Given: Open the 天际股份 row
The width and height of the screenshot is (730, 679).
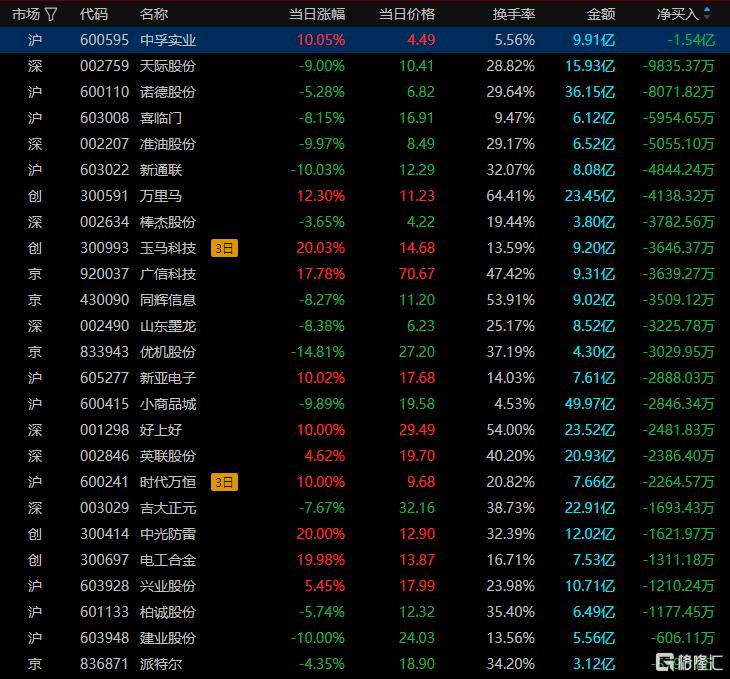Looking at the screenshot, I should click(x=365, y=66).
